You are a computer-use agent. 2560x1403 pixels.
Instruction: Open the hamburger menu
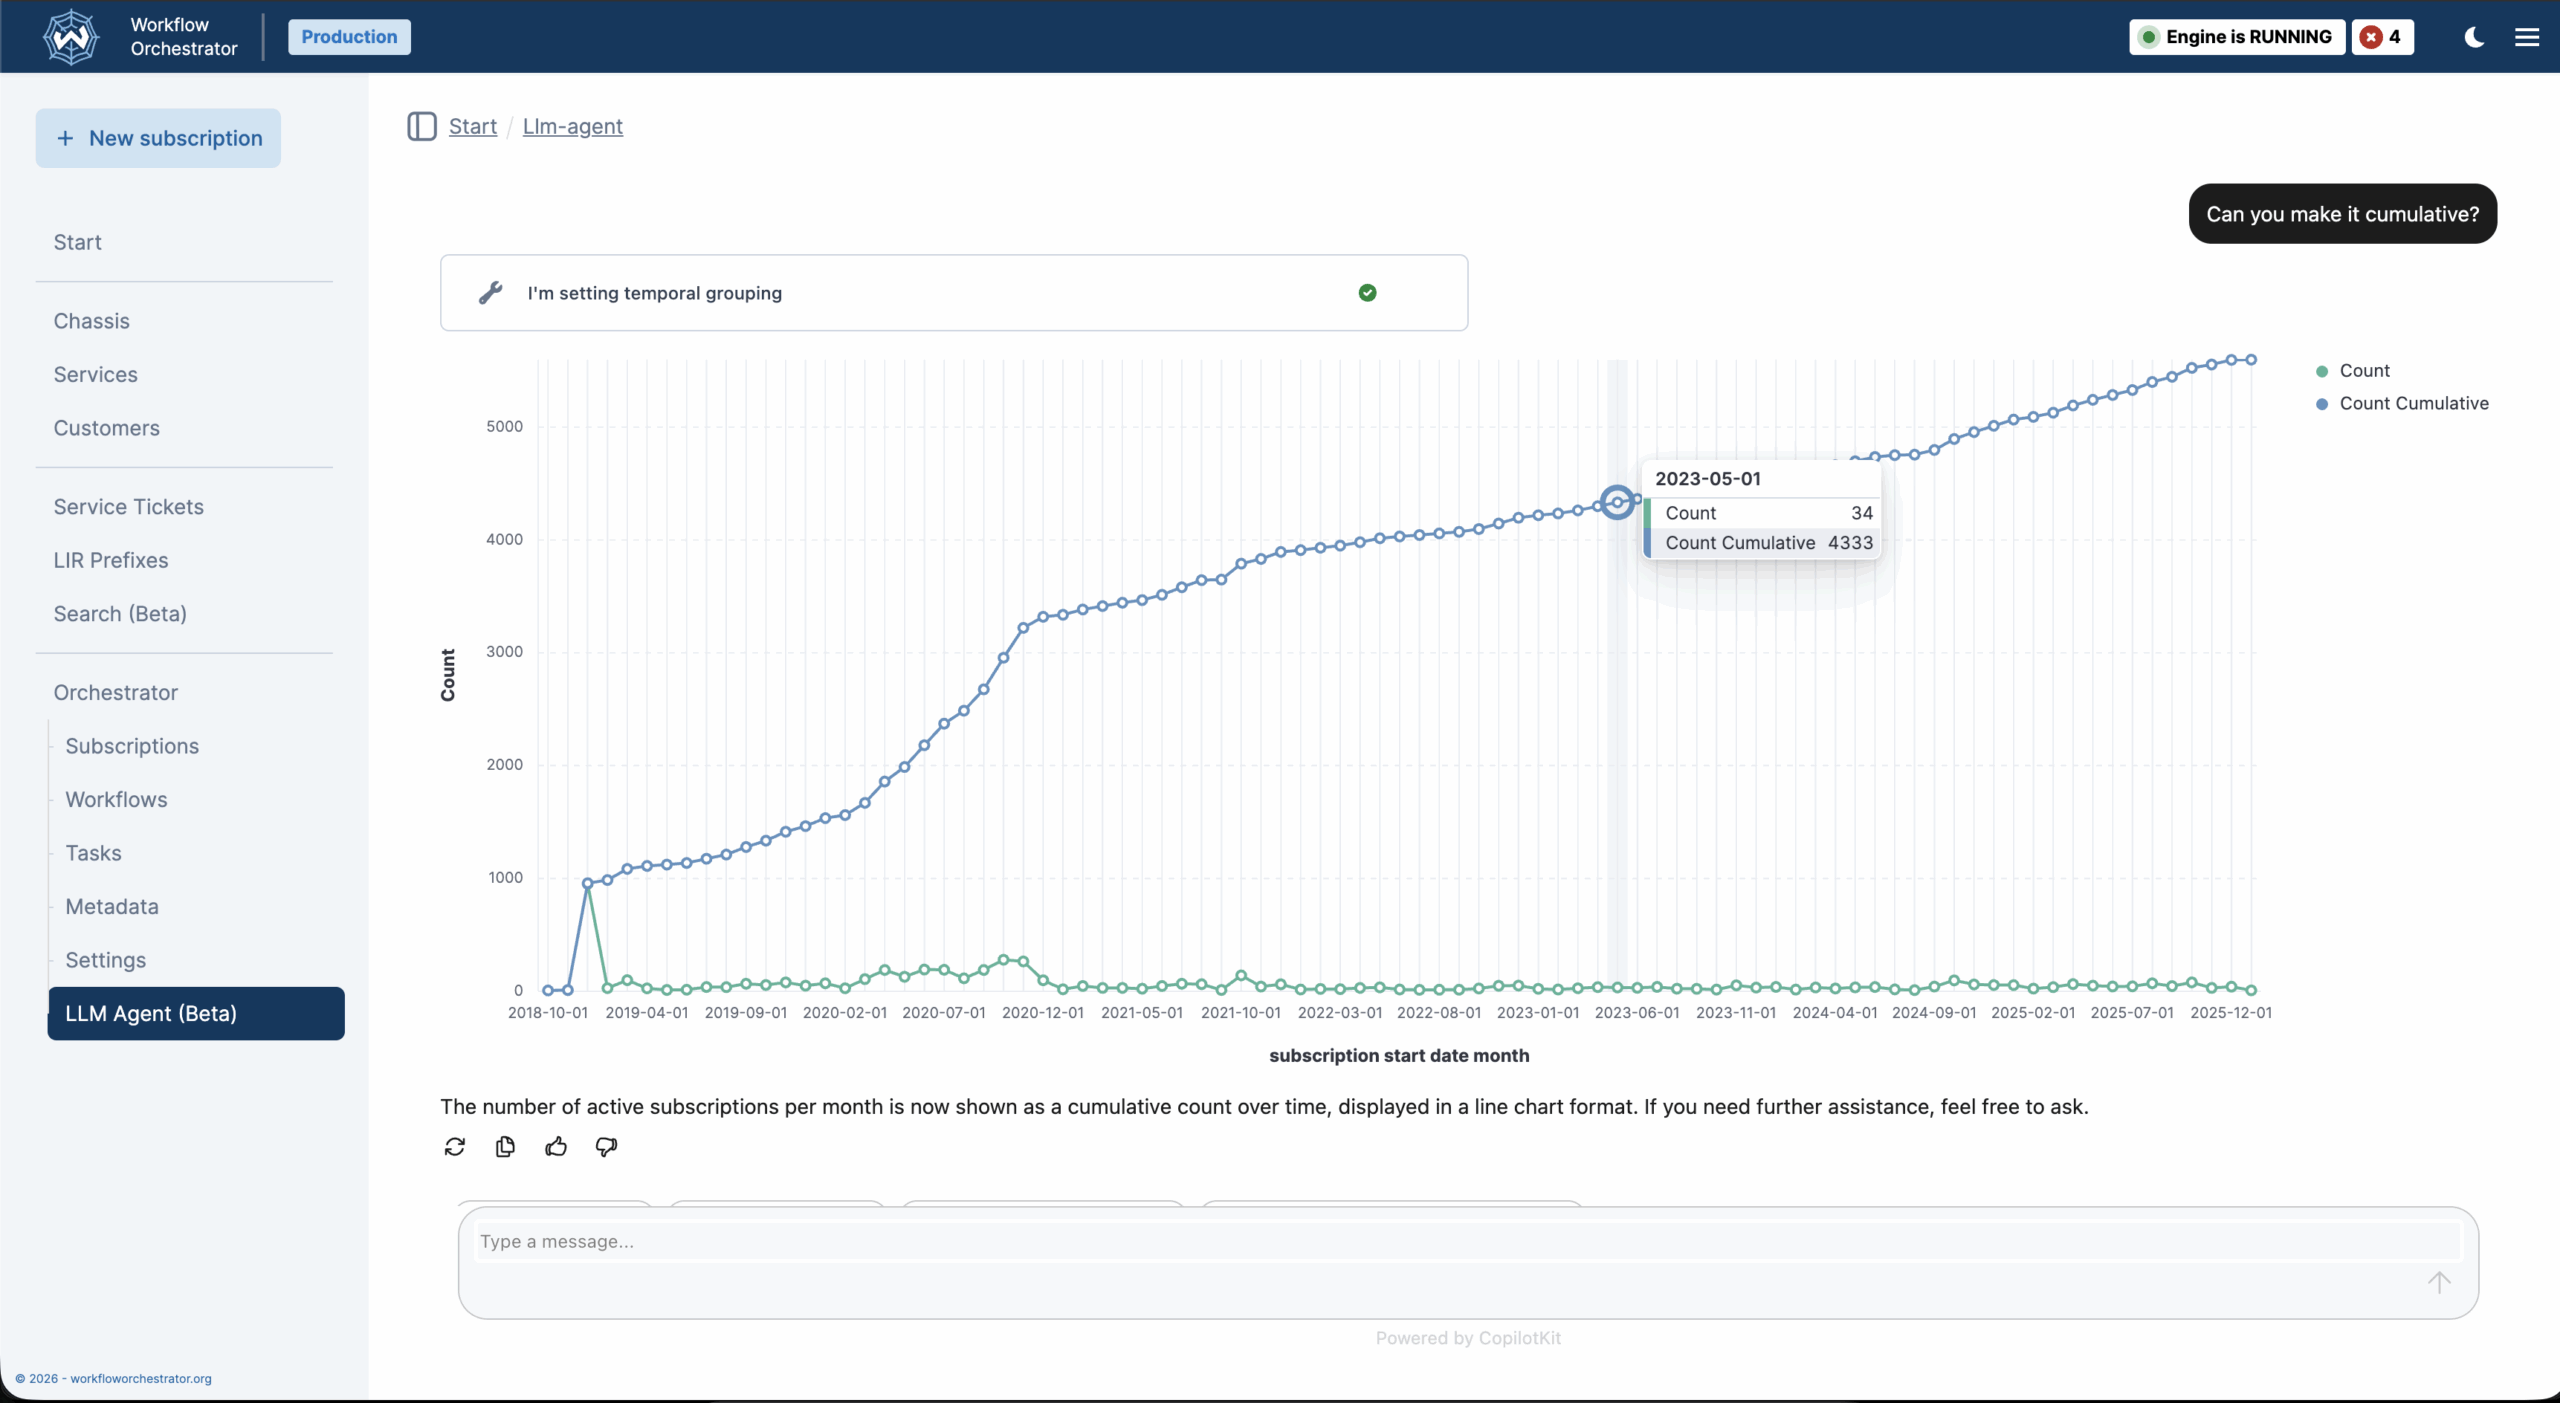(2527, 37)
